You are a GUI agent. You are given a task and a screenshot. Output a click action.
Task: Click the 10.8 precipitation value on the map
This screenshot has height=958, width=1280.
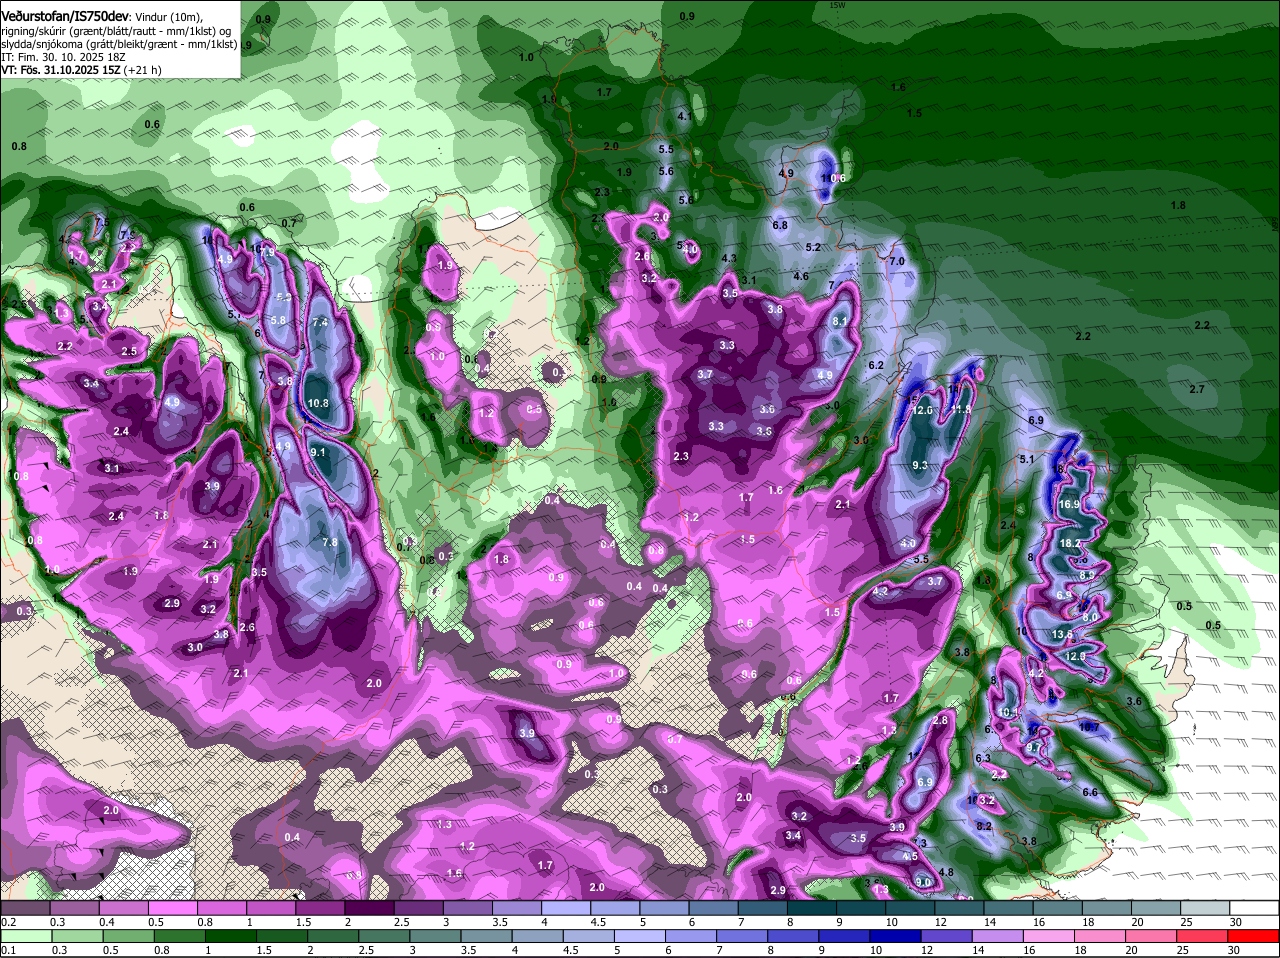319,404
